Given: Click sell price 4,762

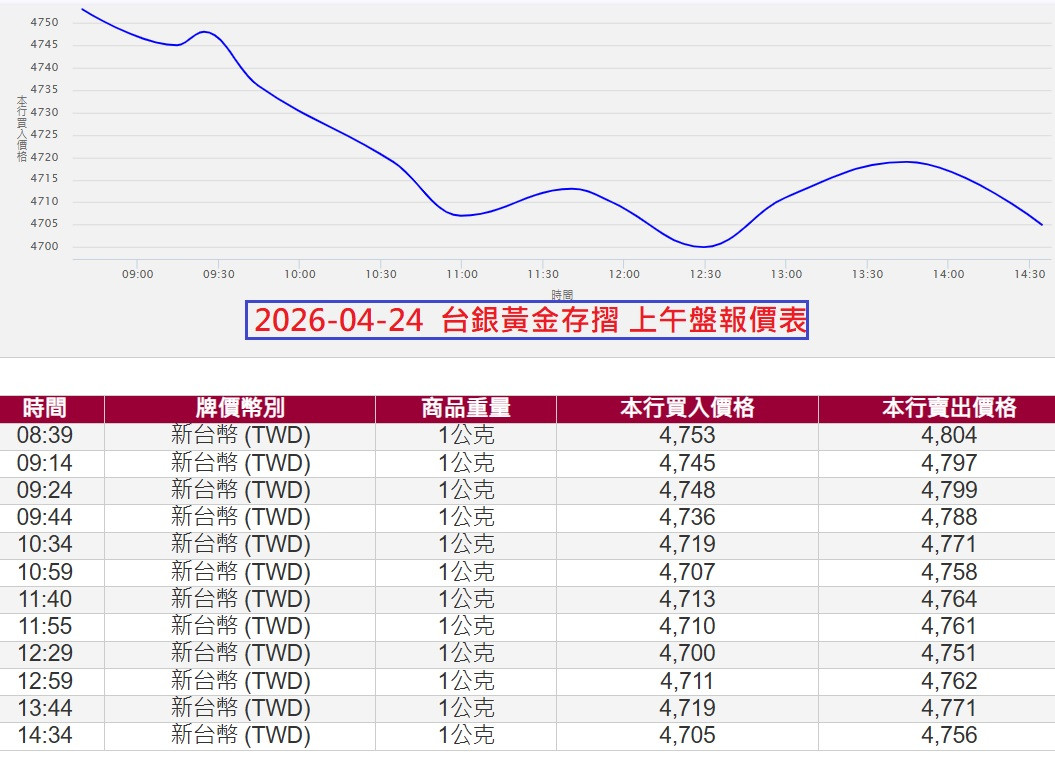Looking at the screenshot, I should pos(949,681).
